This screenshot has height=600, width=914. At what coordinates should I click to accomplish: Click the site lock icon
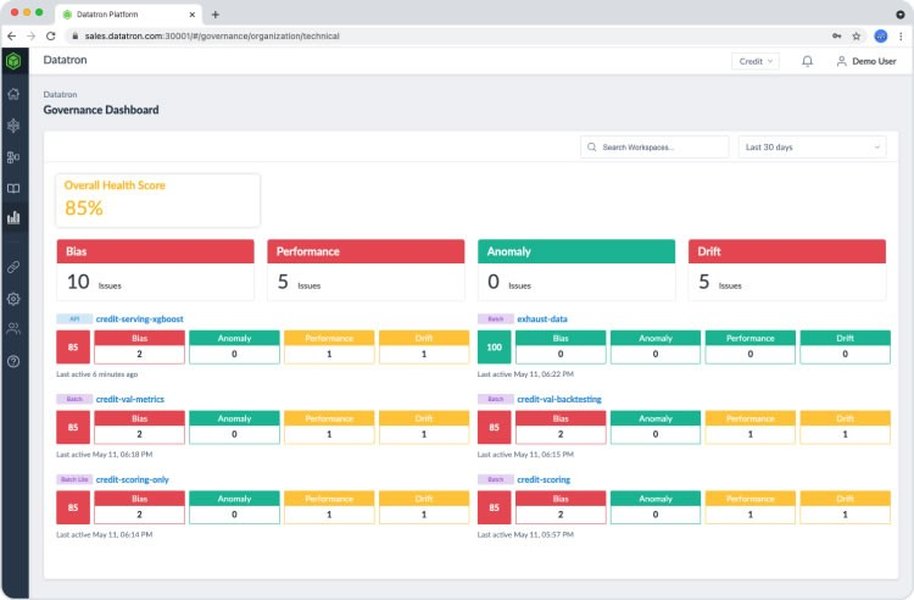(x=75, y=36)
